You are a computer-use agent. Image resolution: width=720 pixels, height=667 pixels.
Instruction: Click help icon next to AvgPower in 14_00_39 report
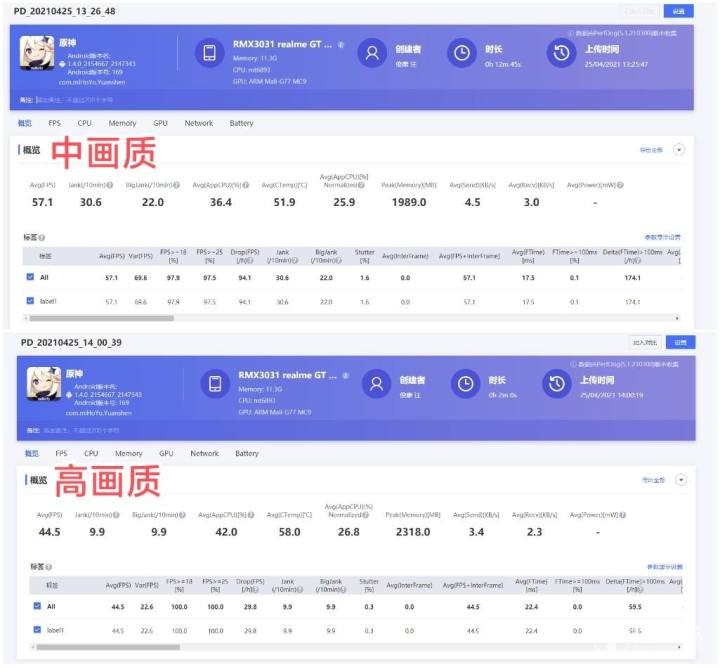pyautogui.click(x=623, y=515)
